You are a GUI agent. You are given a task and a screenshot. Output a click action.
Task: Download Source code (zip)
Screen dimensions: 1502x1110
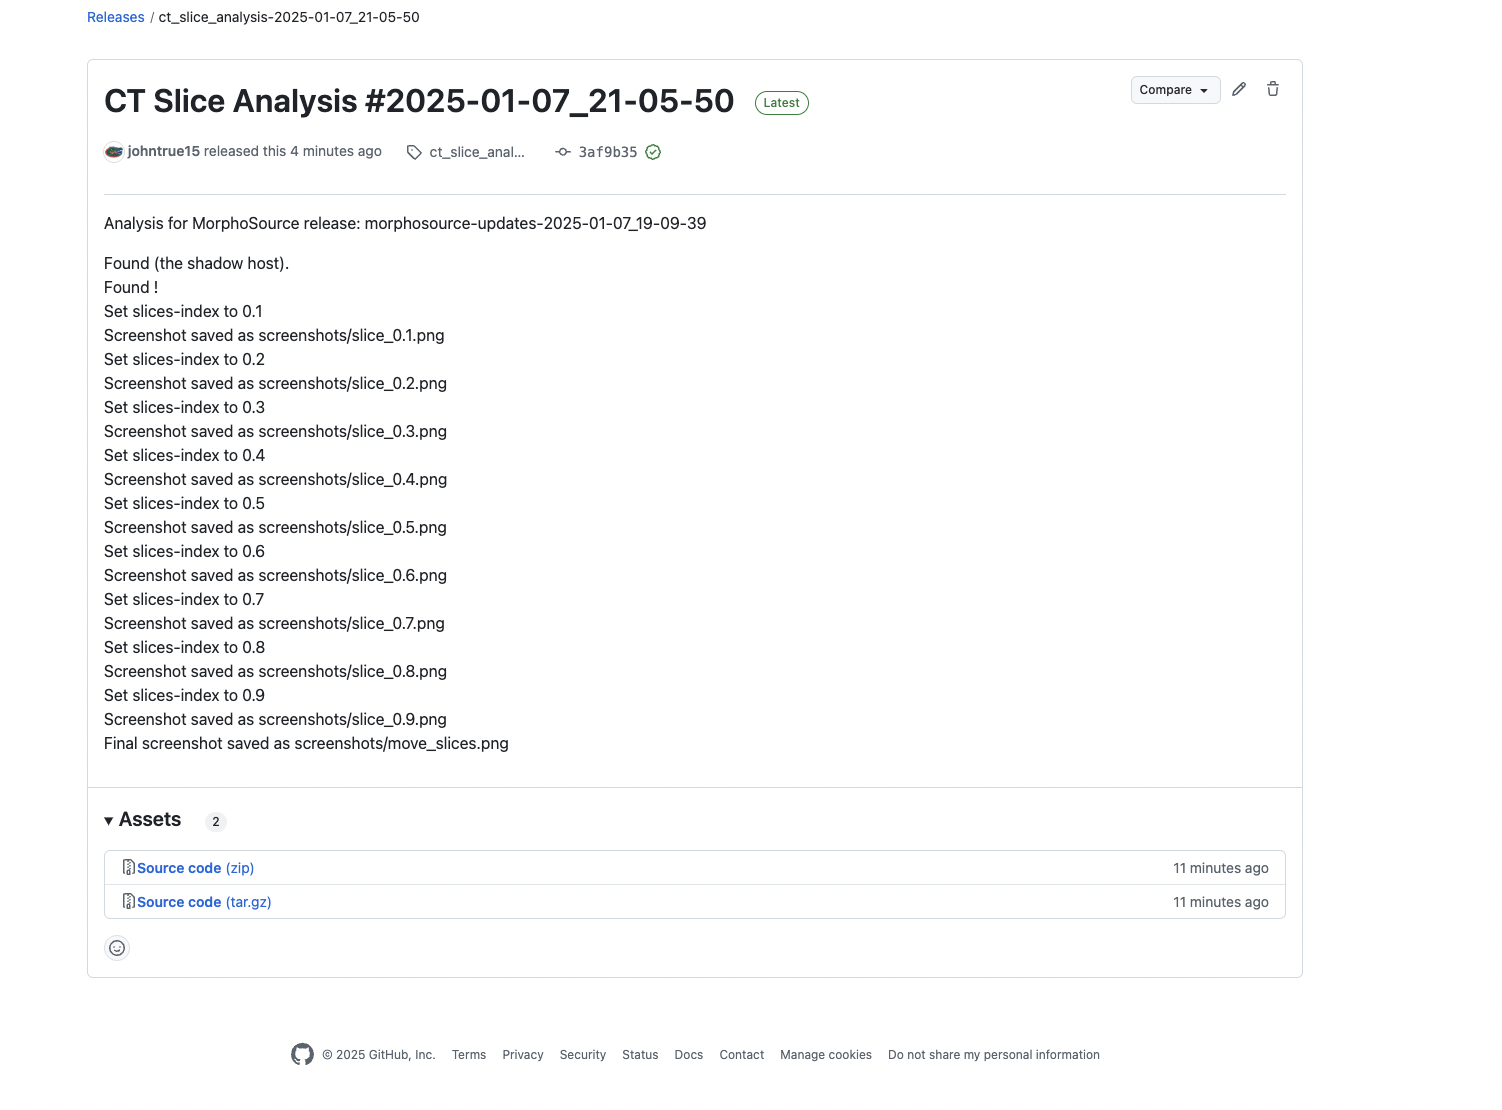click(195, 868)
